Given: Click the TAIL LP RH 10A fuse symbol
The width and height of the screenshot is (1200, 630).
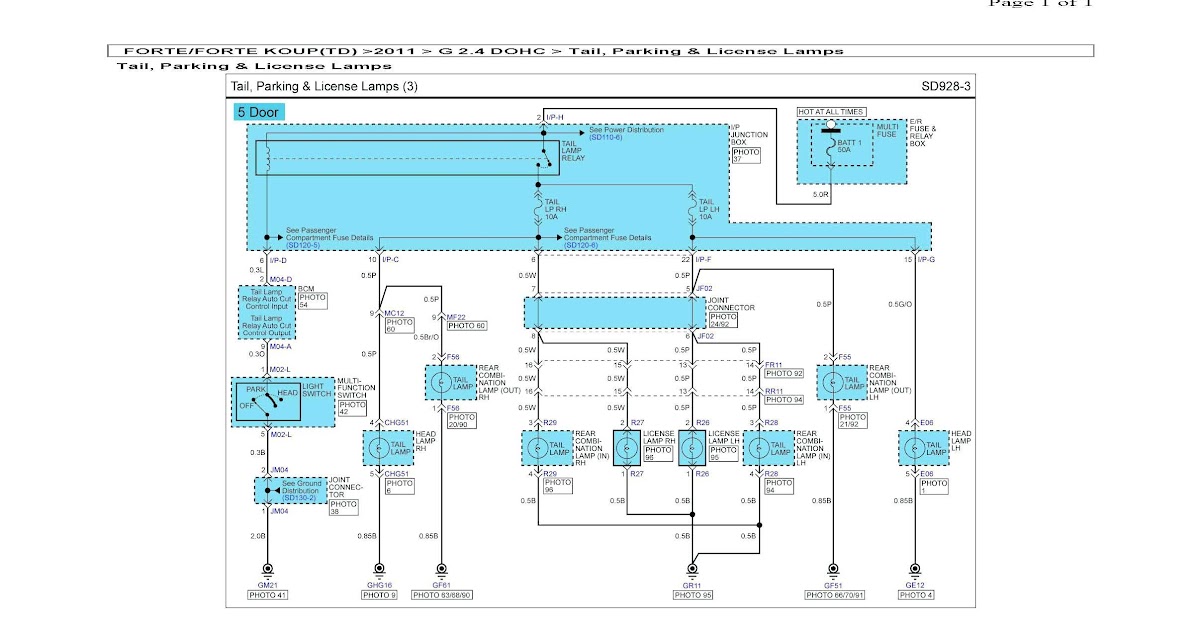Looking at the screenshot, I should tap(538, 211).
